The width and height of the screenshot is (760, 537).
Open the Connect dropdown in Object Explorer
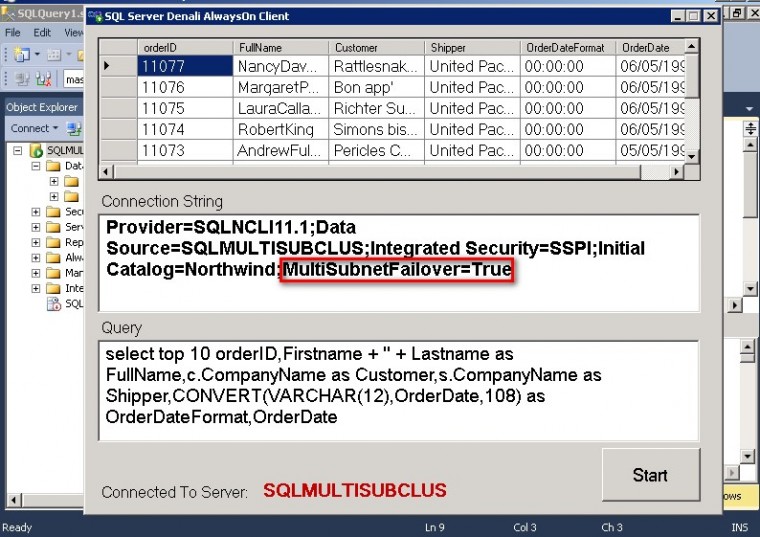[x=34, y=128]
